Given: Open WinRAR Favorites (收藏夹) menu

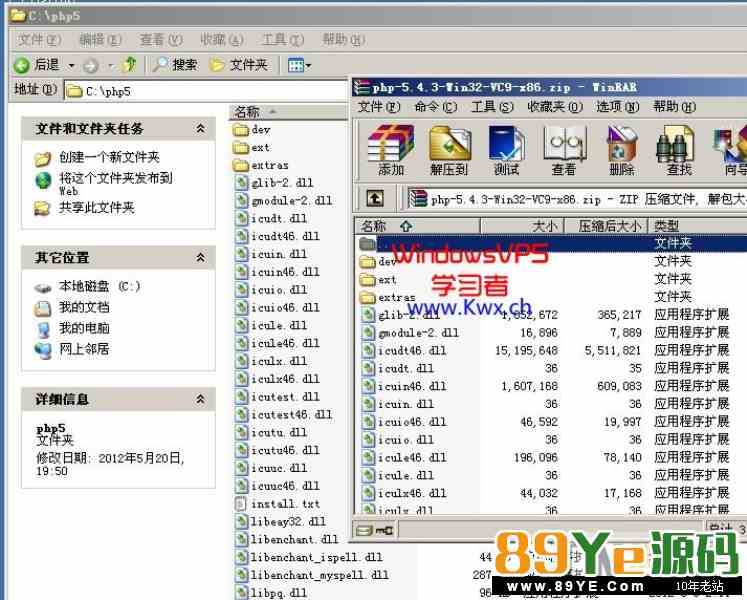Looking at the screenshot, I should [x=555, y=106].
